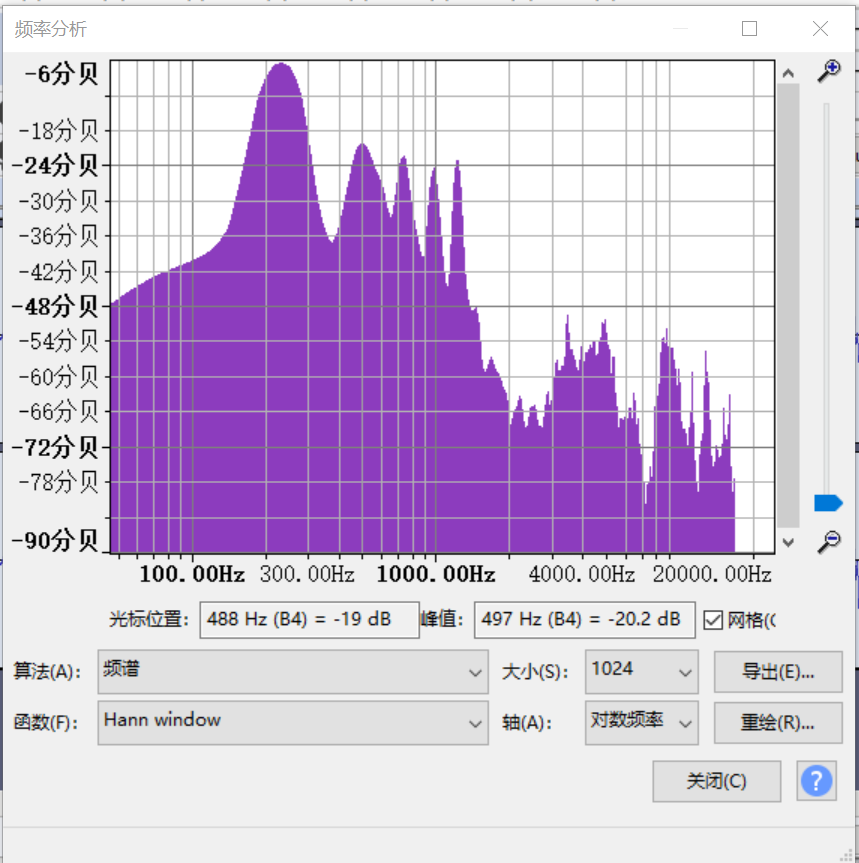Change the 大小 size from 1024
The width and height of the screenshot is (859, 863).
coord(641,672)
